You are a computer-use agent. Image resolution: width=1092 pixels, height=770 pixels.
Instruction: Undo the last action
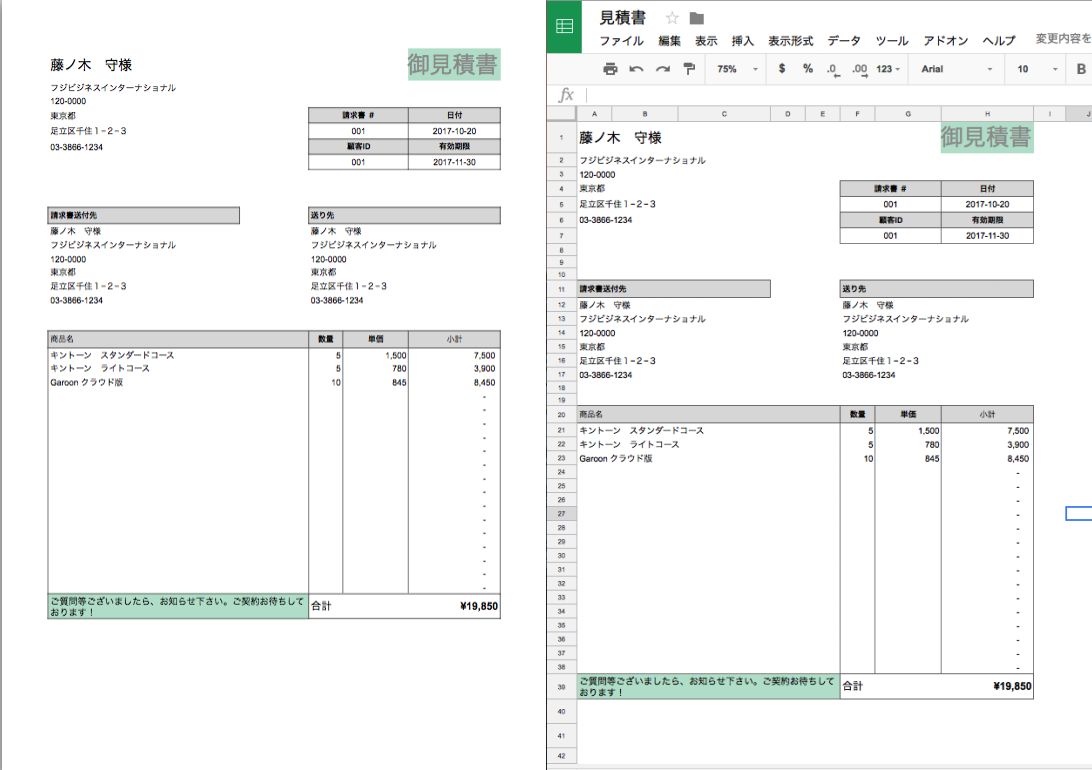click(x=636, y=69)
